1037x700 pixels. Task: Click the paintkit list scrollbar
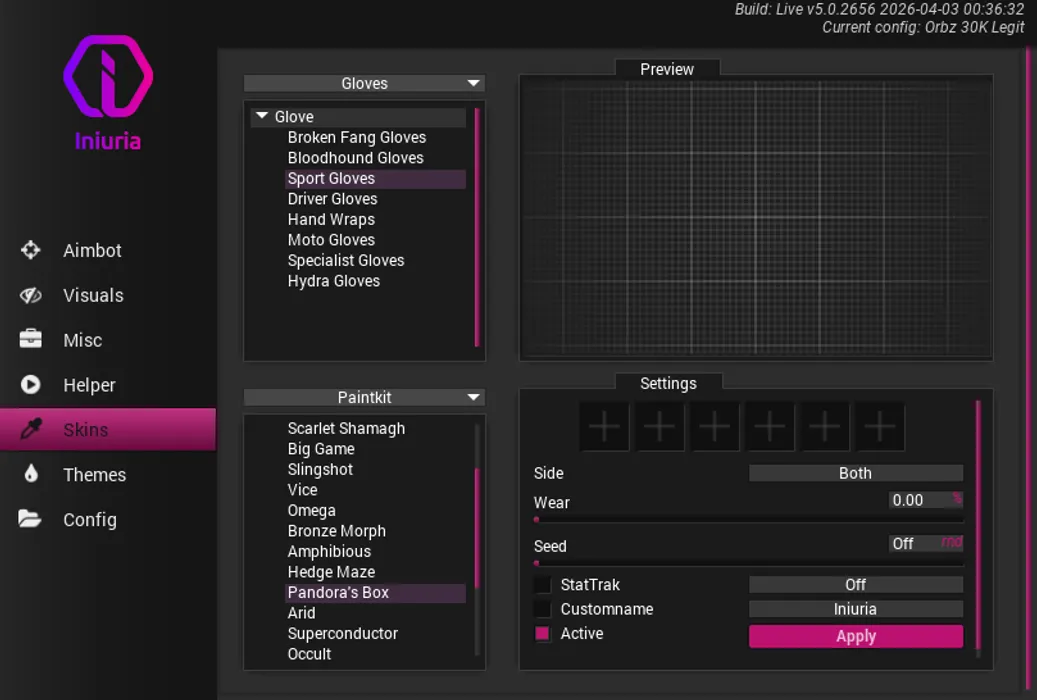click(x=477, y=528)
